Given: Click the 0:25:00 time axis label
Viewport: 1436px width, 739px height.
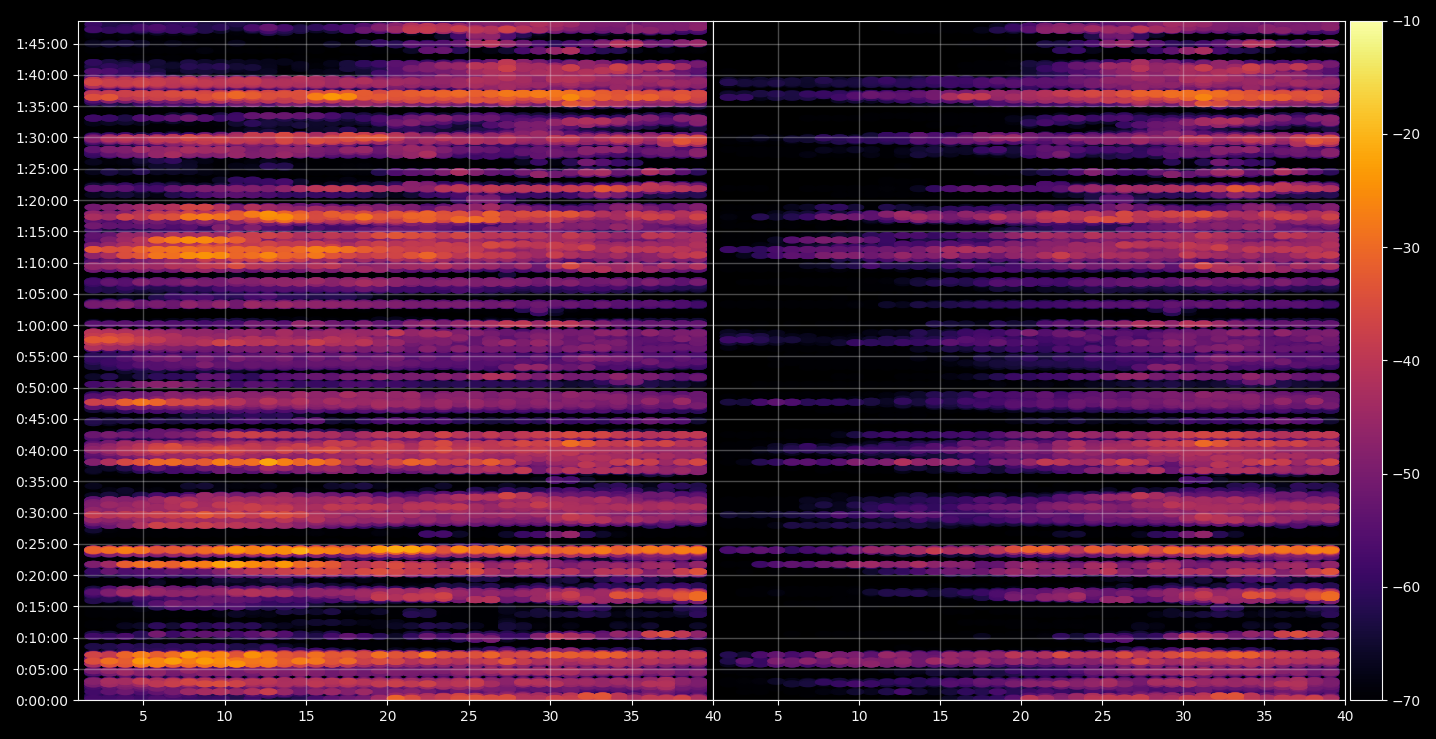Looking at the screenshot, I should pos(42,545).
